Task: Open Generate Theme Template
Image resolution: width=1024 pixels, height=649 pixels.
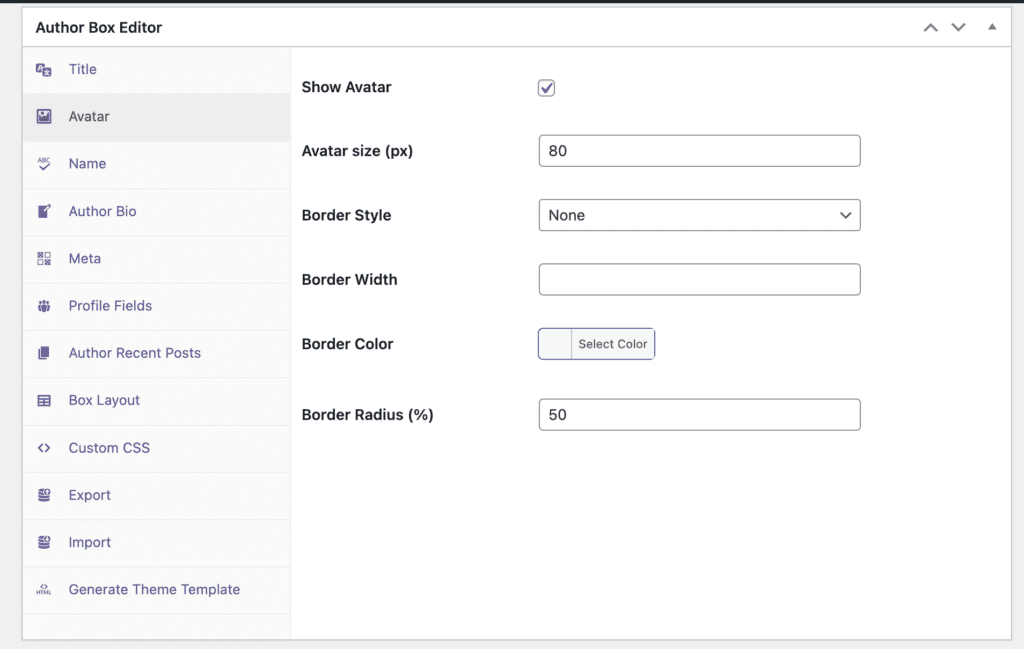Action: (x=154, y=590)
